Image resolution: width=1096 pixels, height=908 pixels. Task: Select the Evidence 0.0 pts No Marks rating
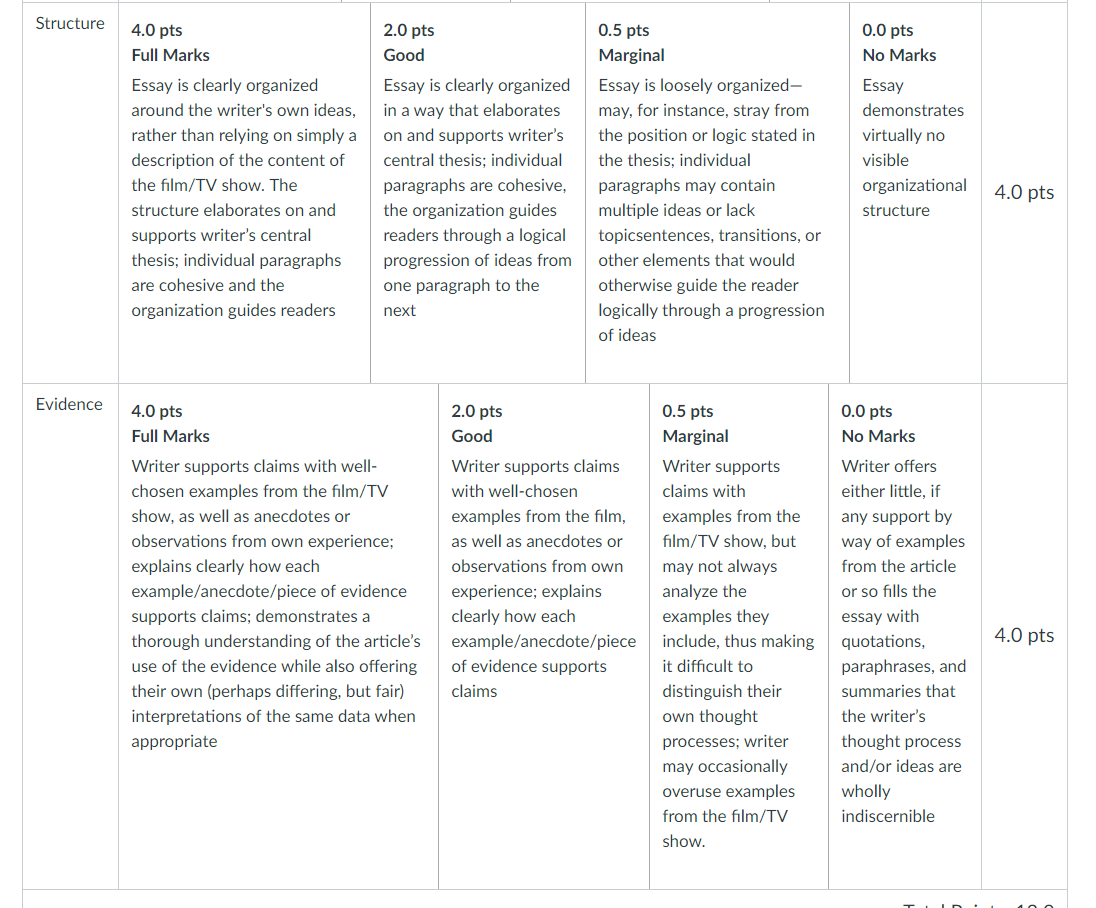tap(904, 636)
